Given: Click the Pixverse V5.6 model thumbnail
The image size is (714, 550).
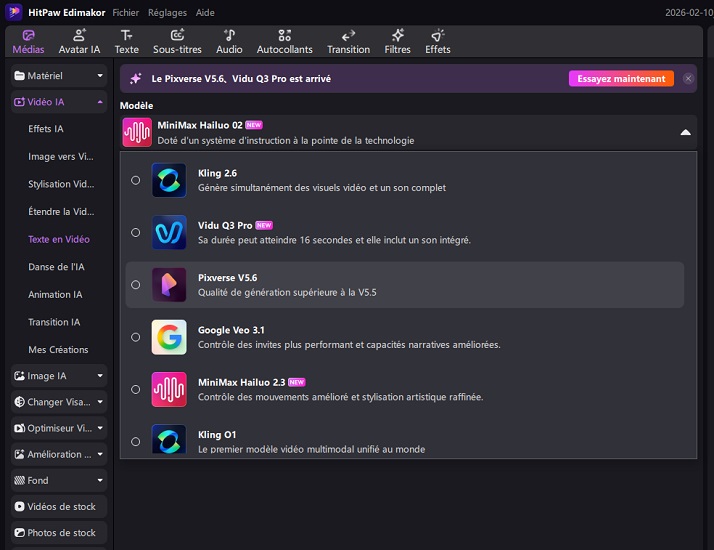Looking at the screenshot, I should pyautogui.click(x=169, y=285).
